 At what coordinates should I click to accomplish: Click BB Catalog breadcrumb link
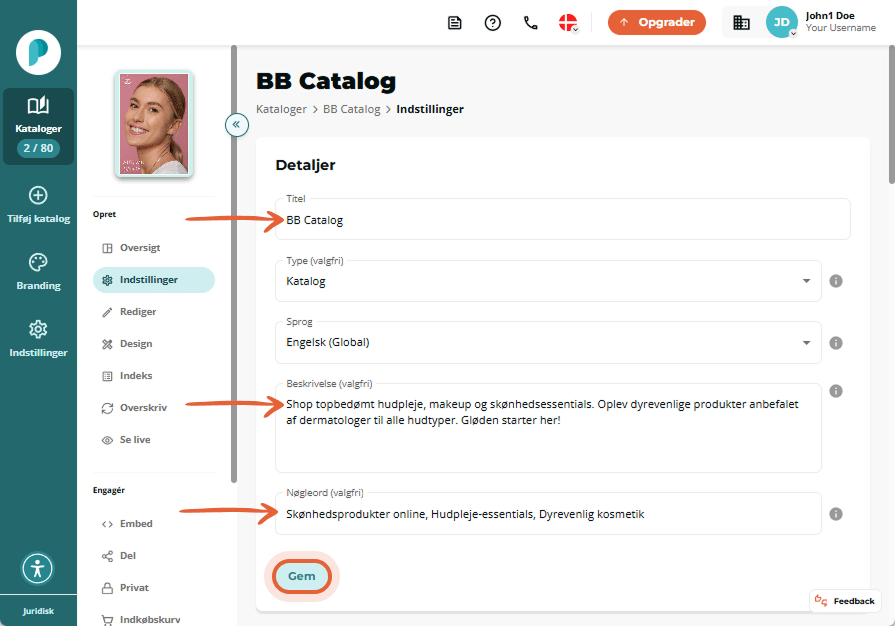pos(352,109)
